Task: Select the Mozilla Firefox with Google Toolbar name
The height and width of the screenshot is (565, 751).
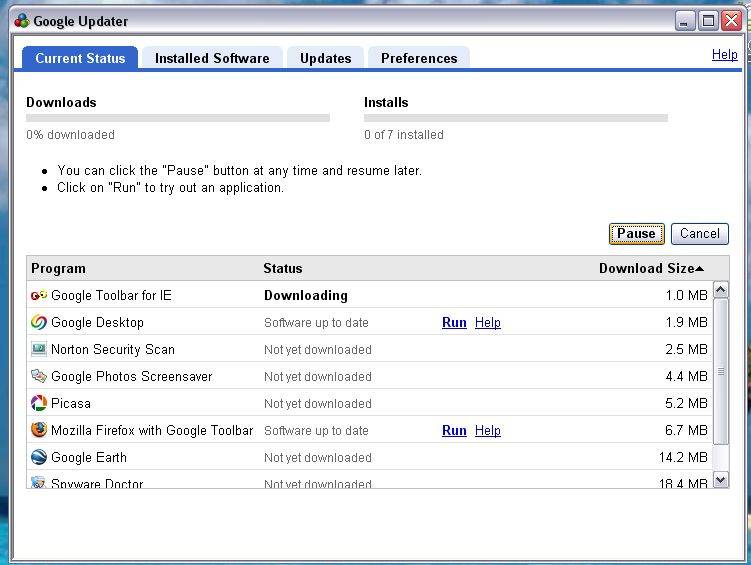Action: [152, 430]
